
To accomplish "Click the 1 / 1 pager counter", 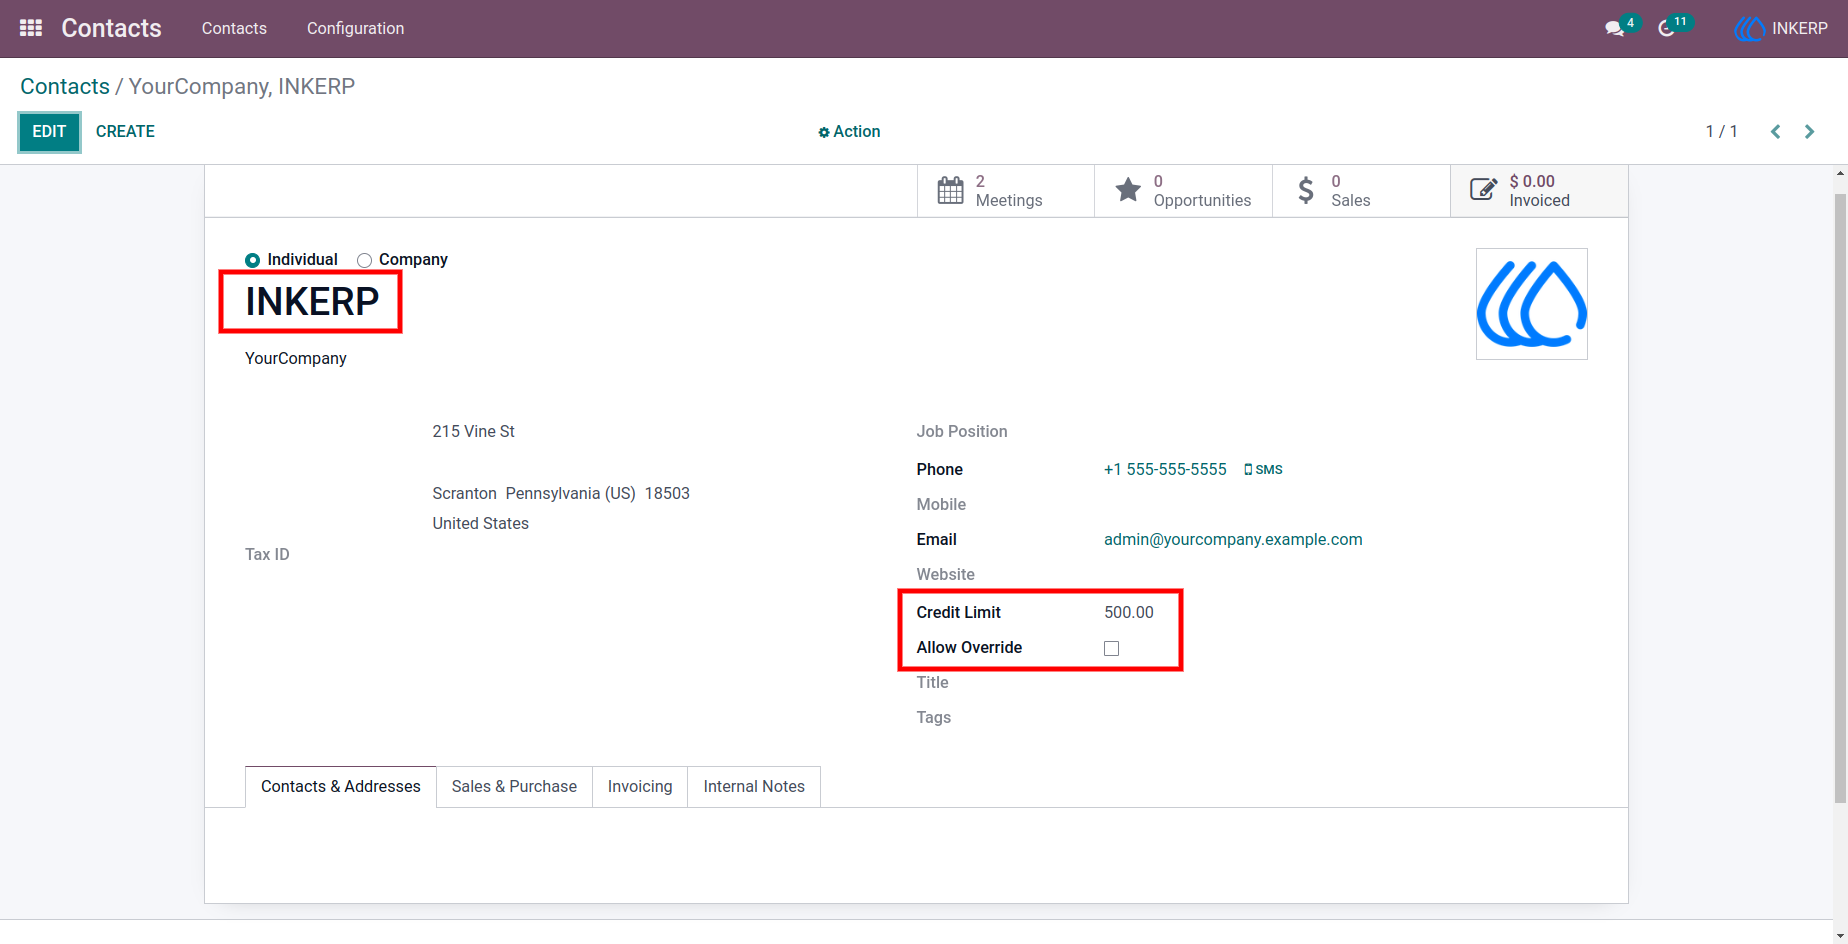I will click(1722, 132).
